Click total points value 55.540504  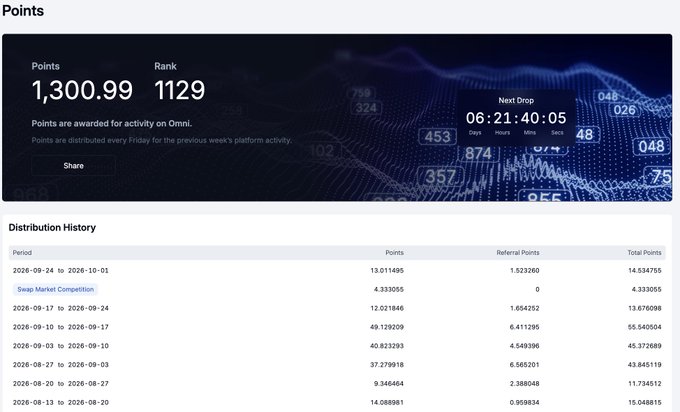(644, 327)
